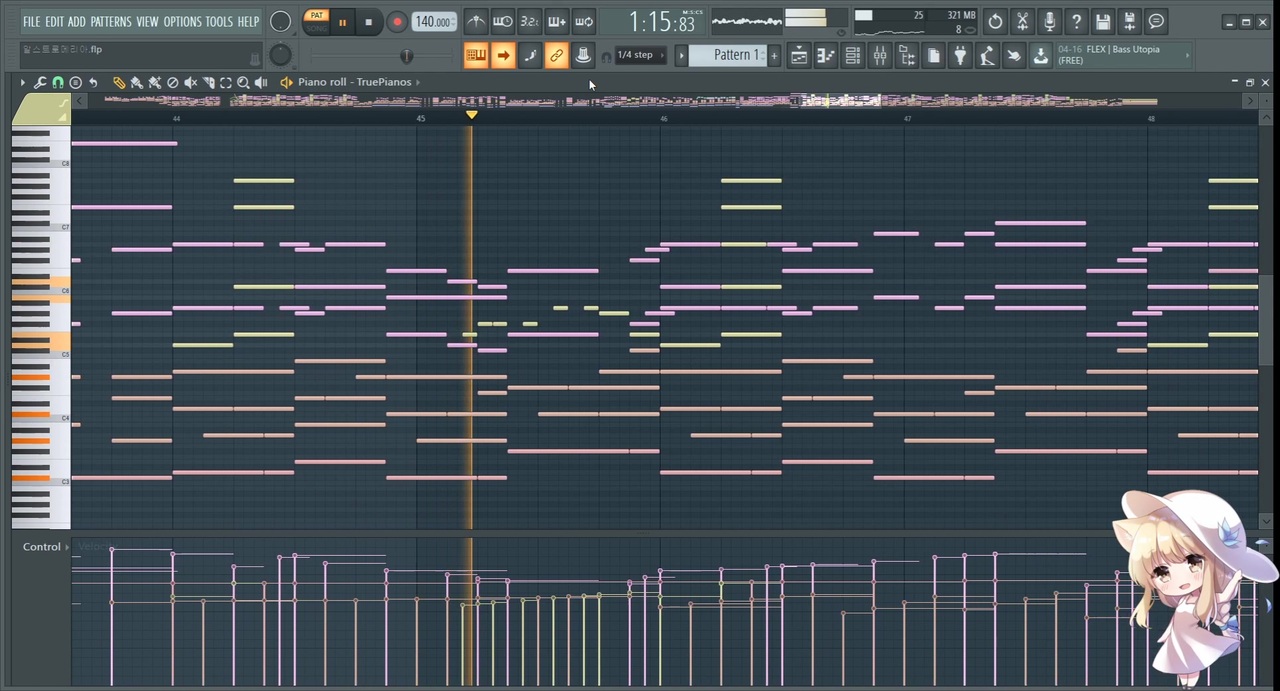1280x691 pixels.
Task: Click the record button
Action: click(397, 21)
